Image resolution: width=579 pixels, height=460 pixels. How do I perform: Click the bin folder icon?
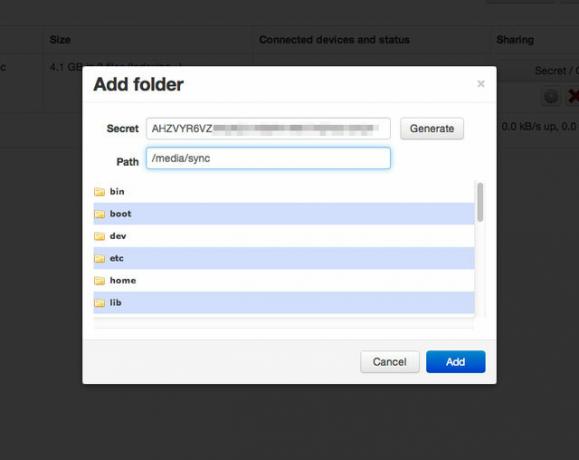tap(99, 192)
